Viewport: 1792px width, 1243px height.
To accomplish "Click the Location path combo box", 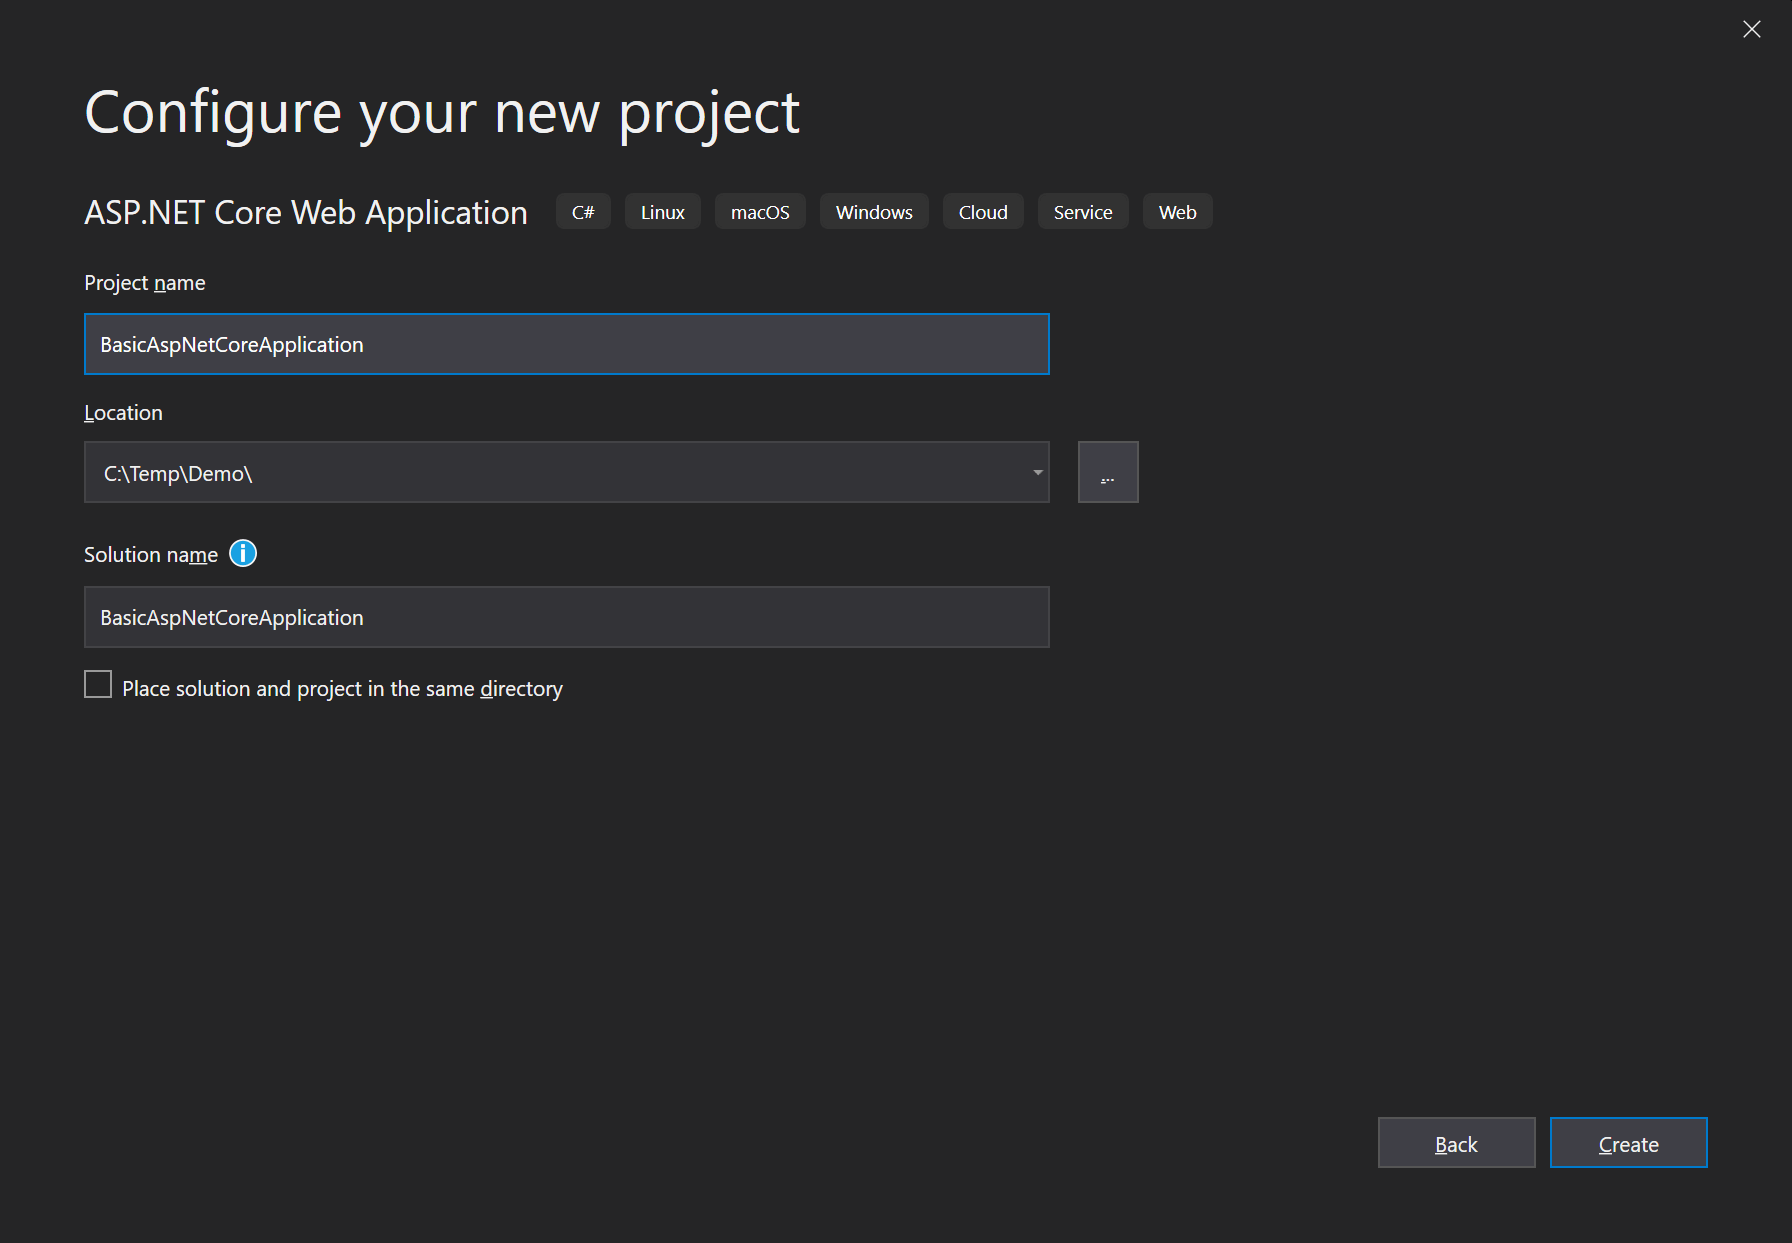I will (x=550, y=472).
